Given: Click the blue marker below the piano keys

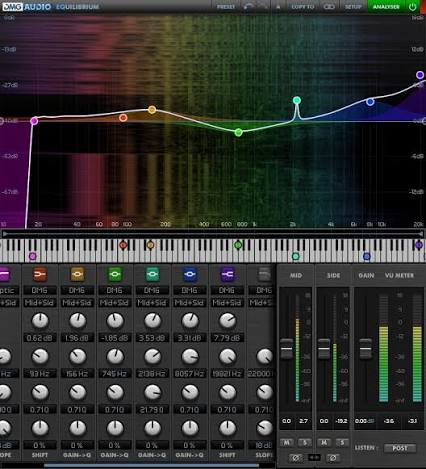Looking at the screenshot, I should 367,256.
